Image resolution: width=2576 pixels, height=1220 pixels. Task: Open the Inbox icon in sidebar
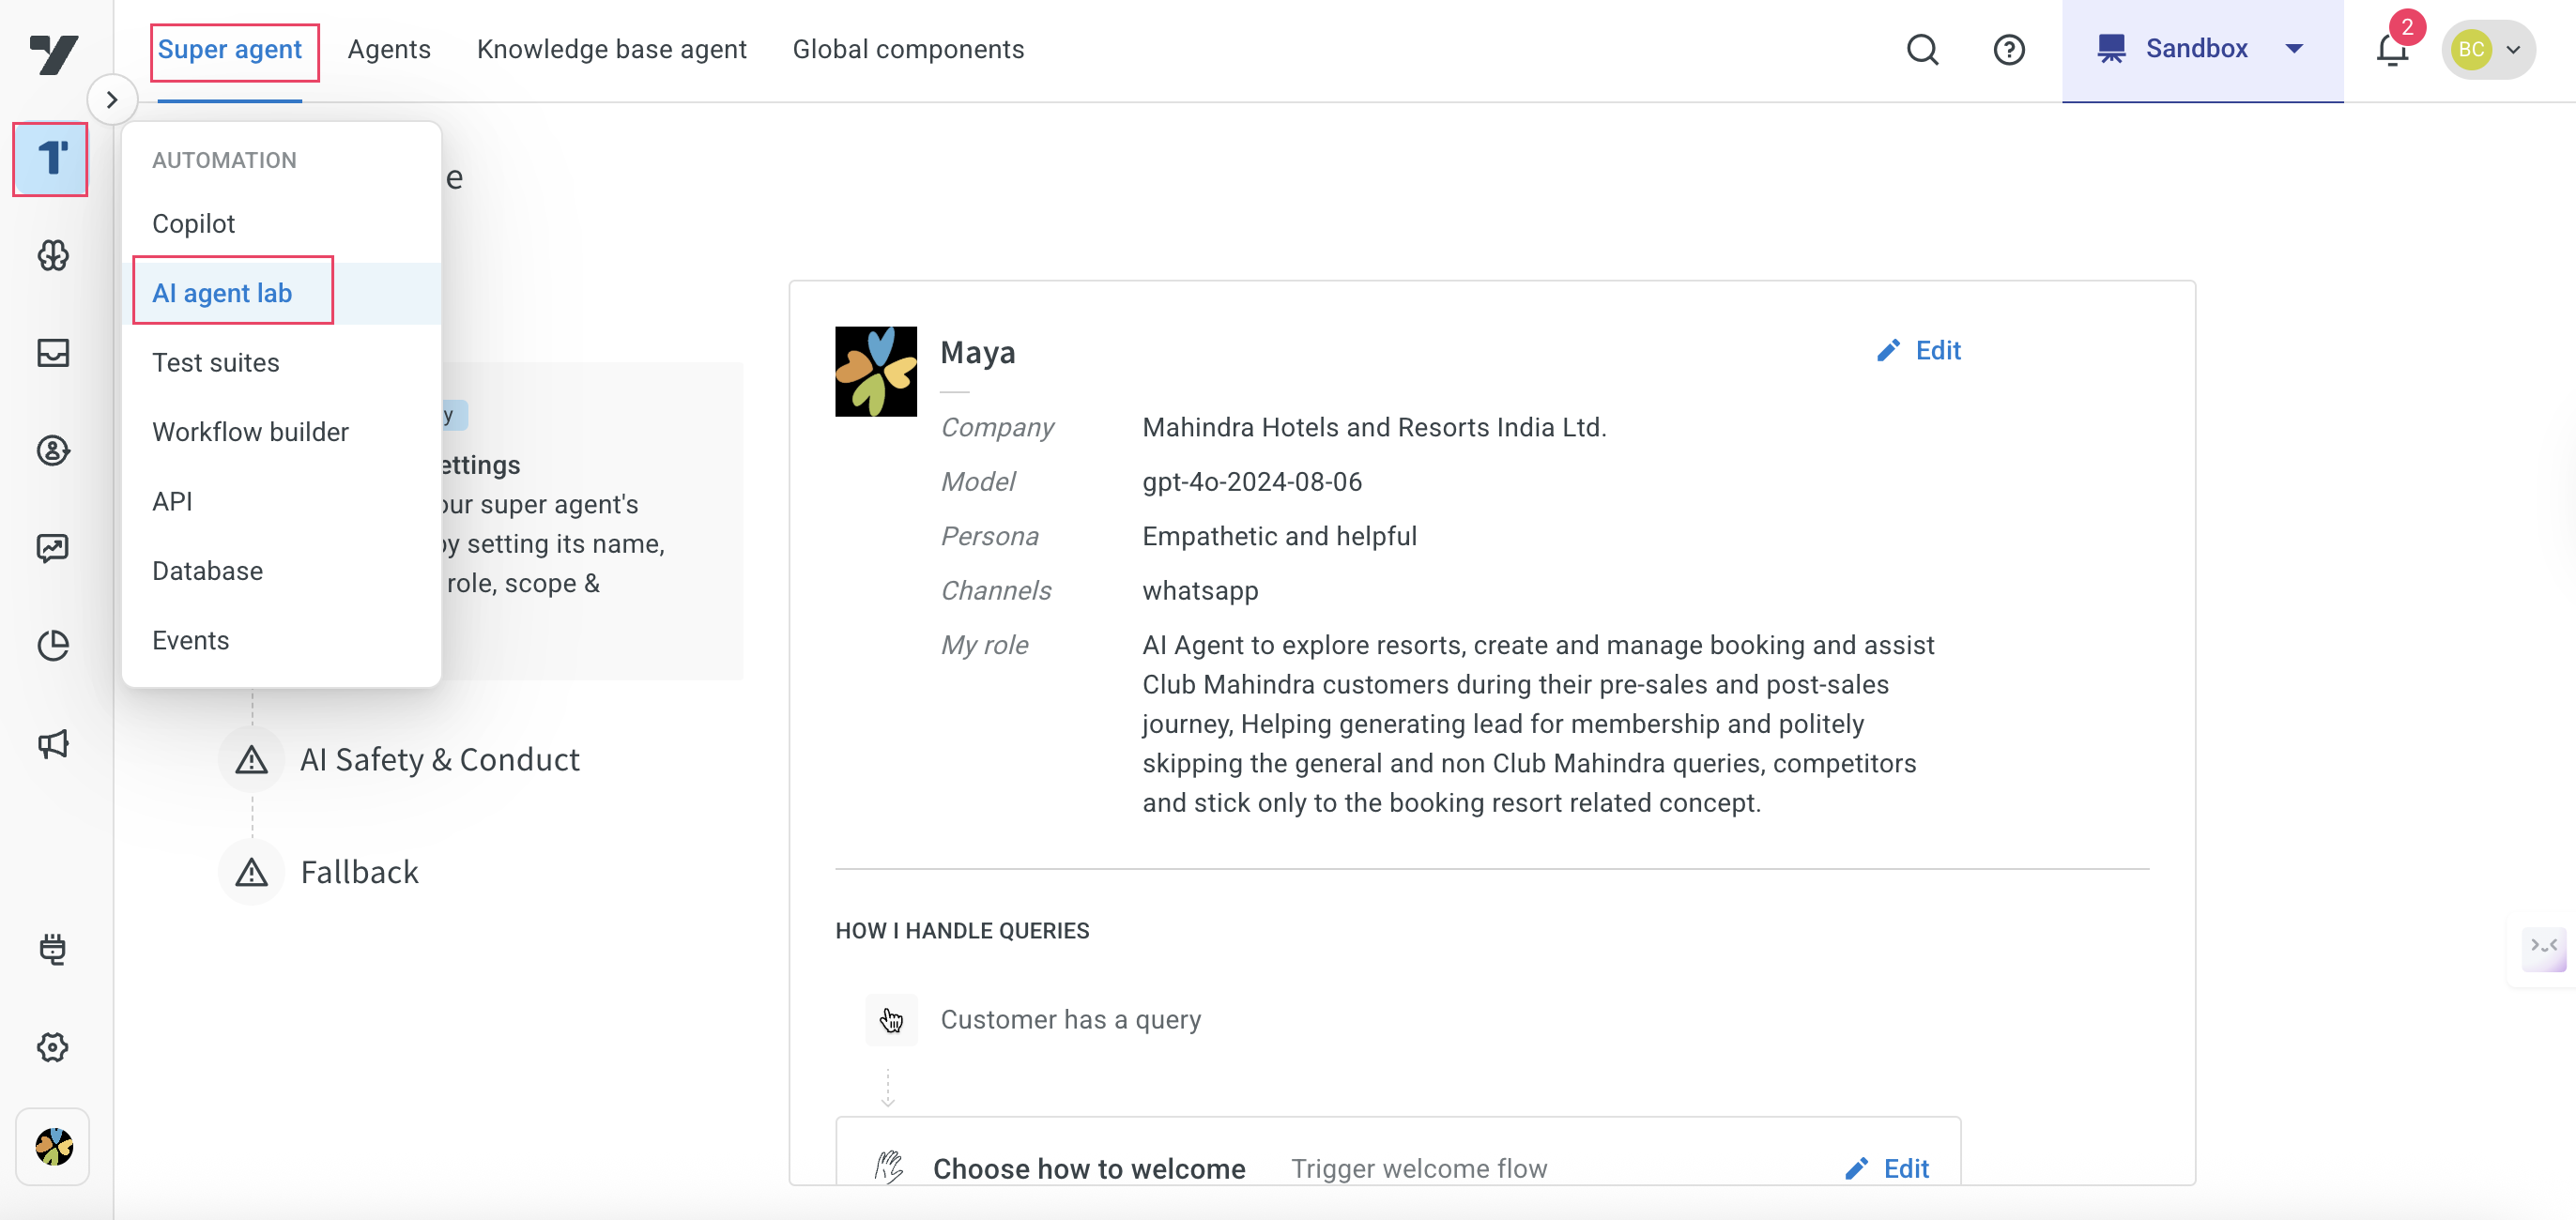[53, 353]
